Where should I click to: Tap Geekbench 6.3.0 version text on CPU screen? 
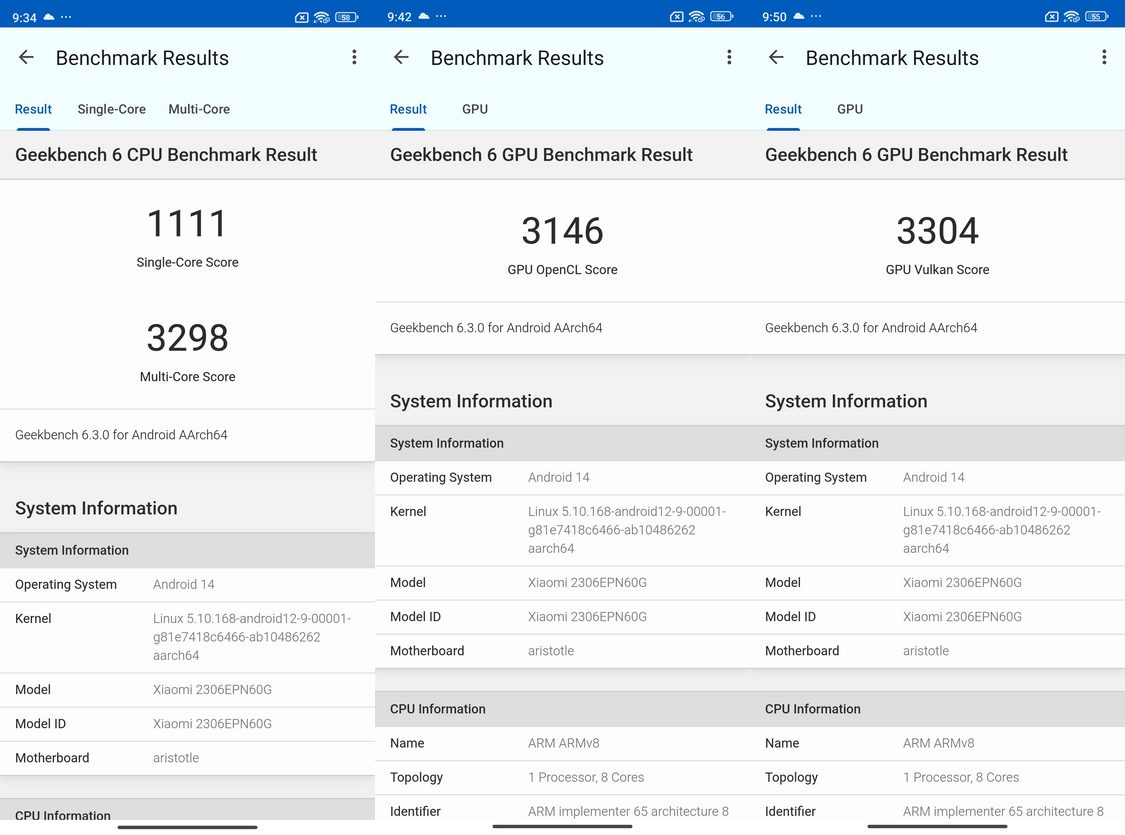coord(121,435)
